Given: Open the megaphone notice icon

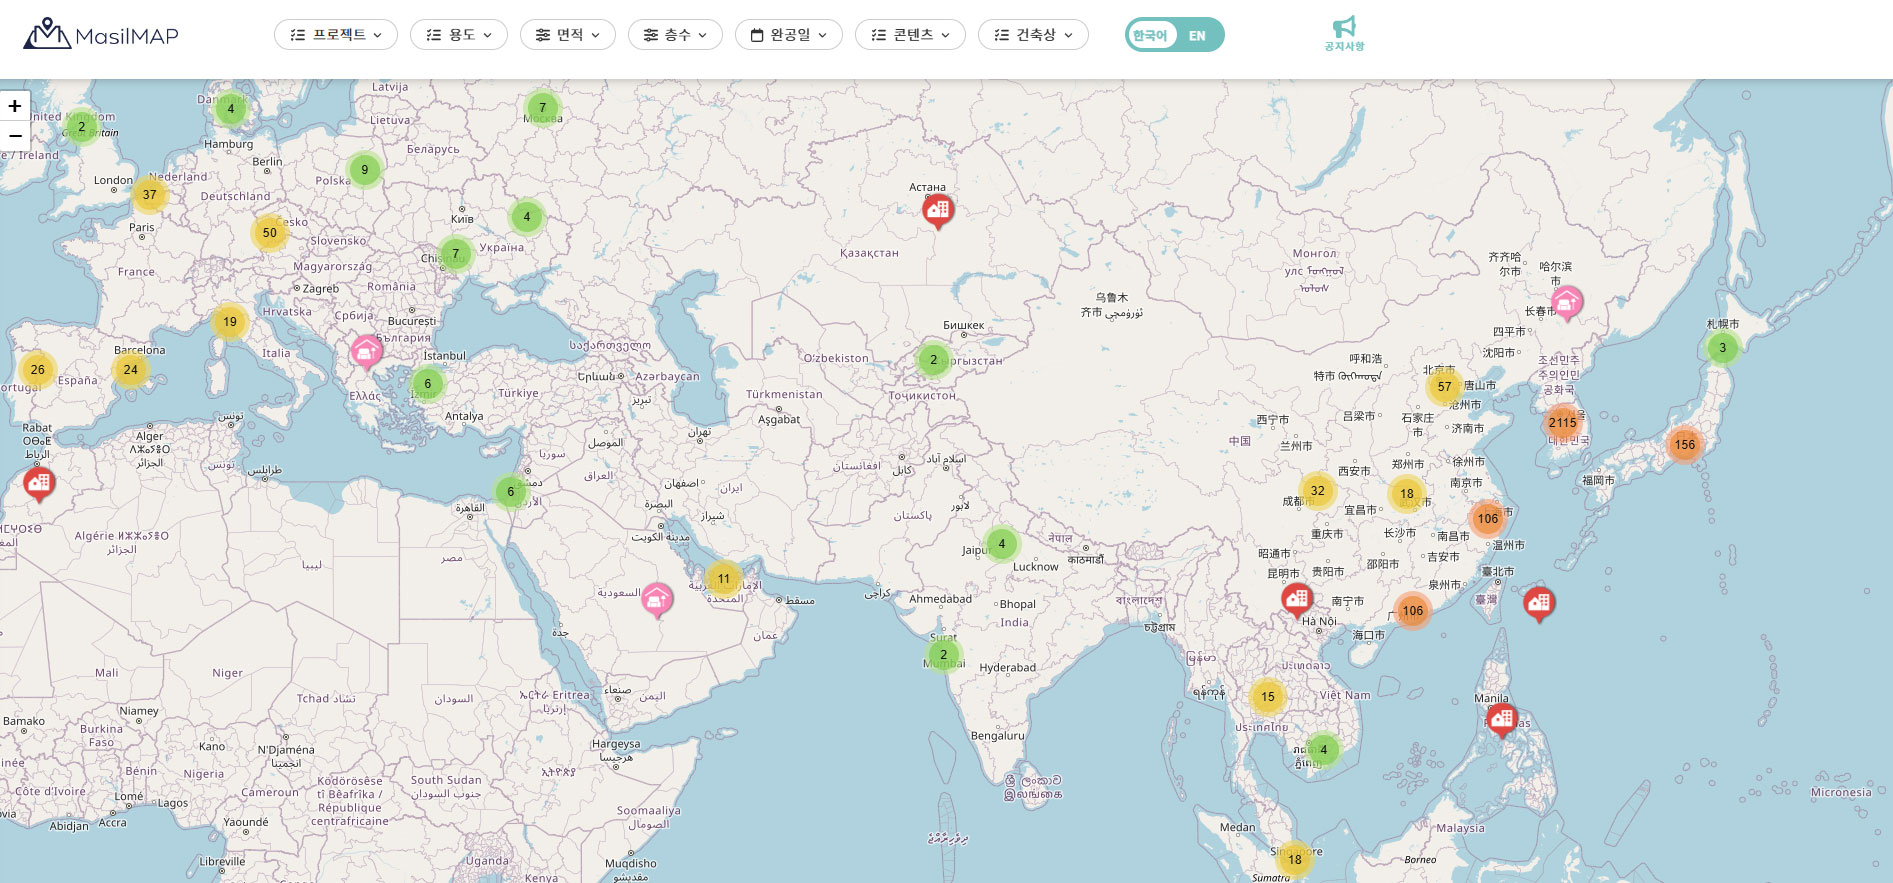Looking at the screenshot, I should [x=1344, y=33].
